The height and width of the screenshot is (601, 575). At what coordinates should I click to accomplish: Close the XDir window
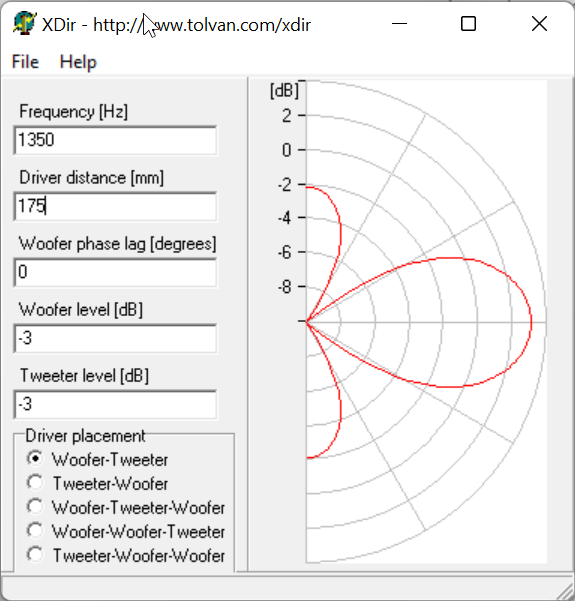(x=539, y=24)
